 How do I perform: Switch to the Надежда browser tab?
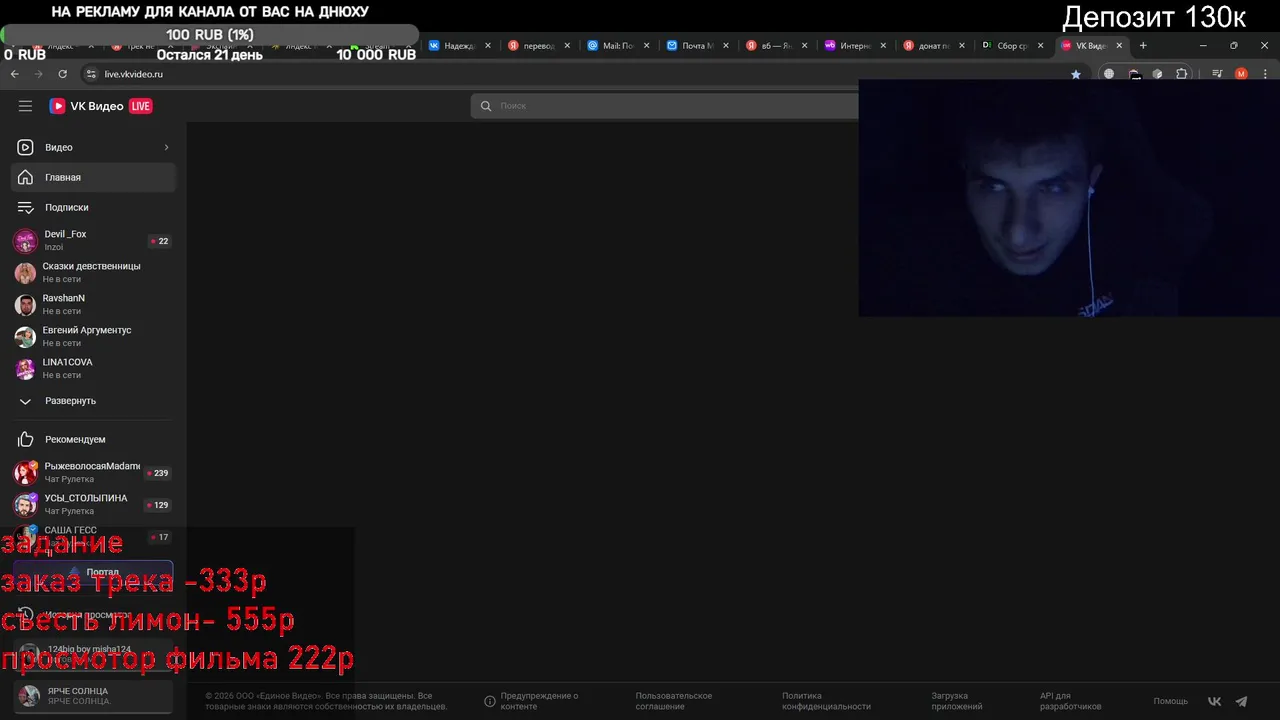tap(460, 46)
